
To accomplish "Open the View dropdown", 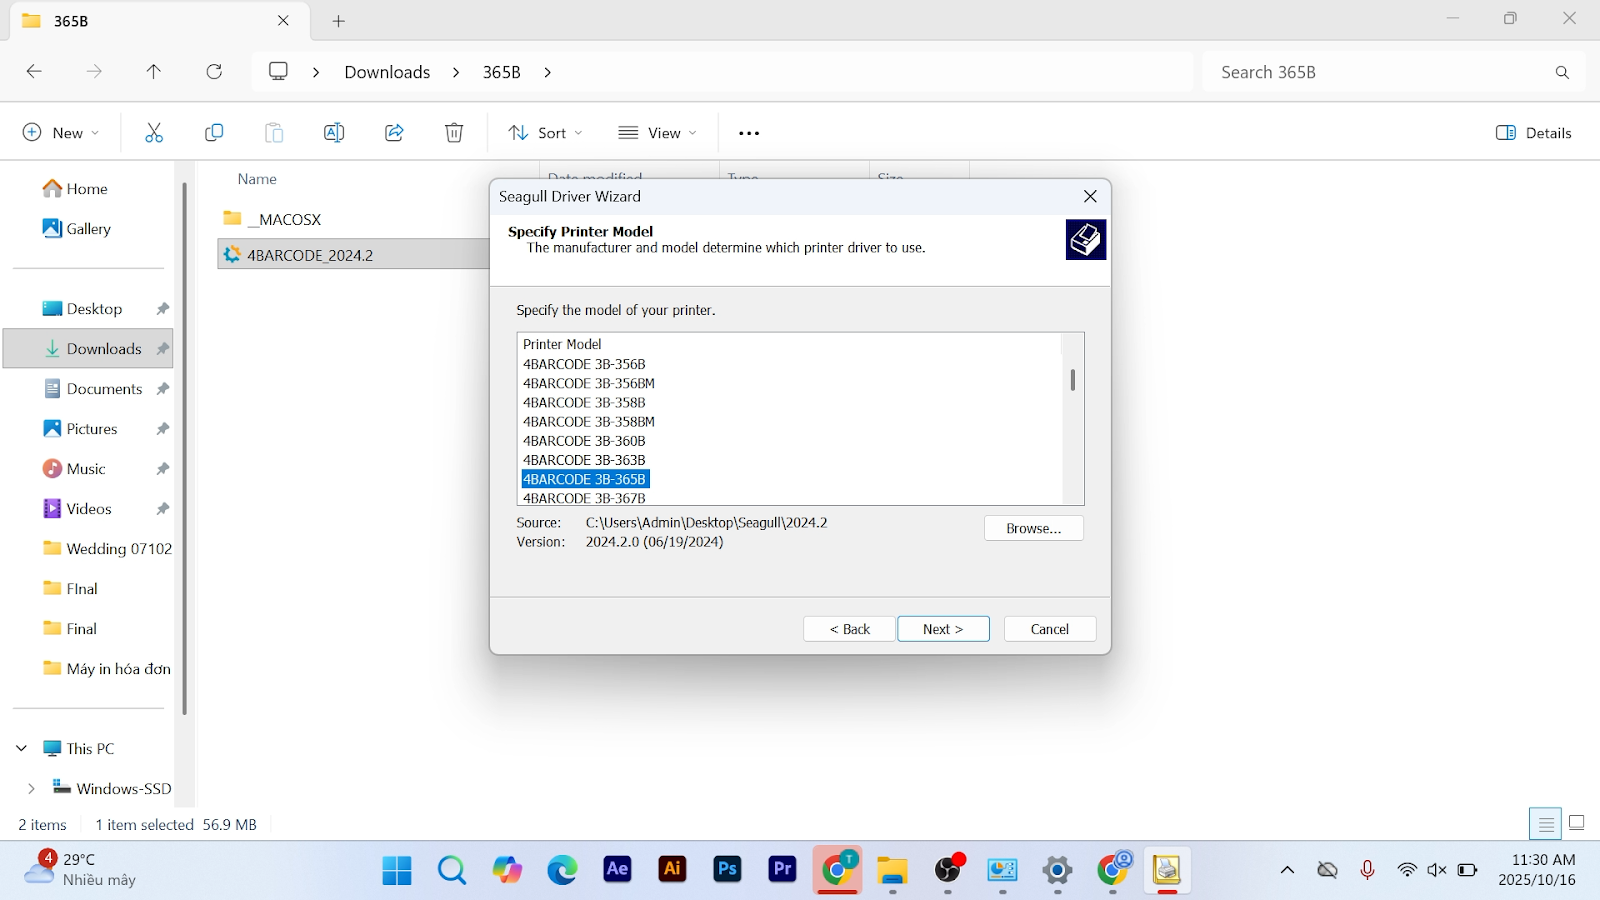I will click(657, 133).
